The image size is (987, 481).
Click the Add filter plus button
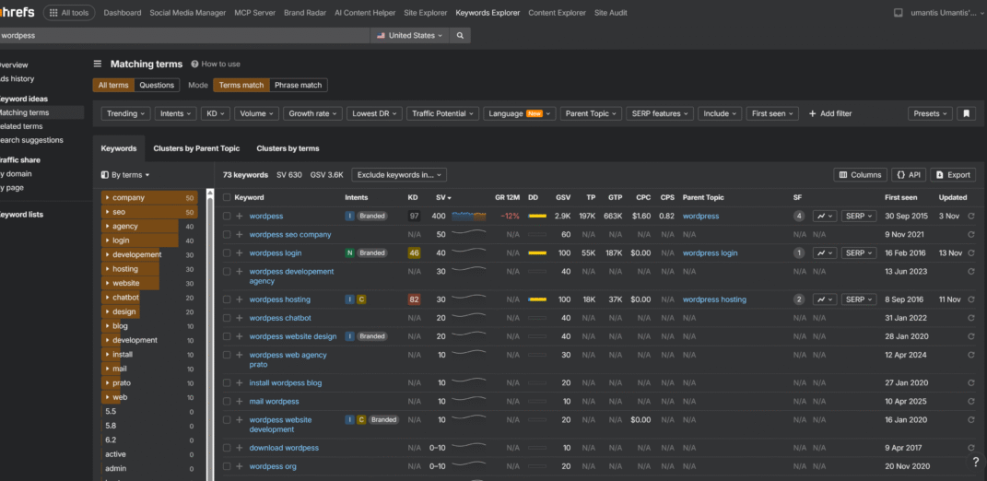(830, 114)
